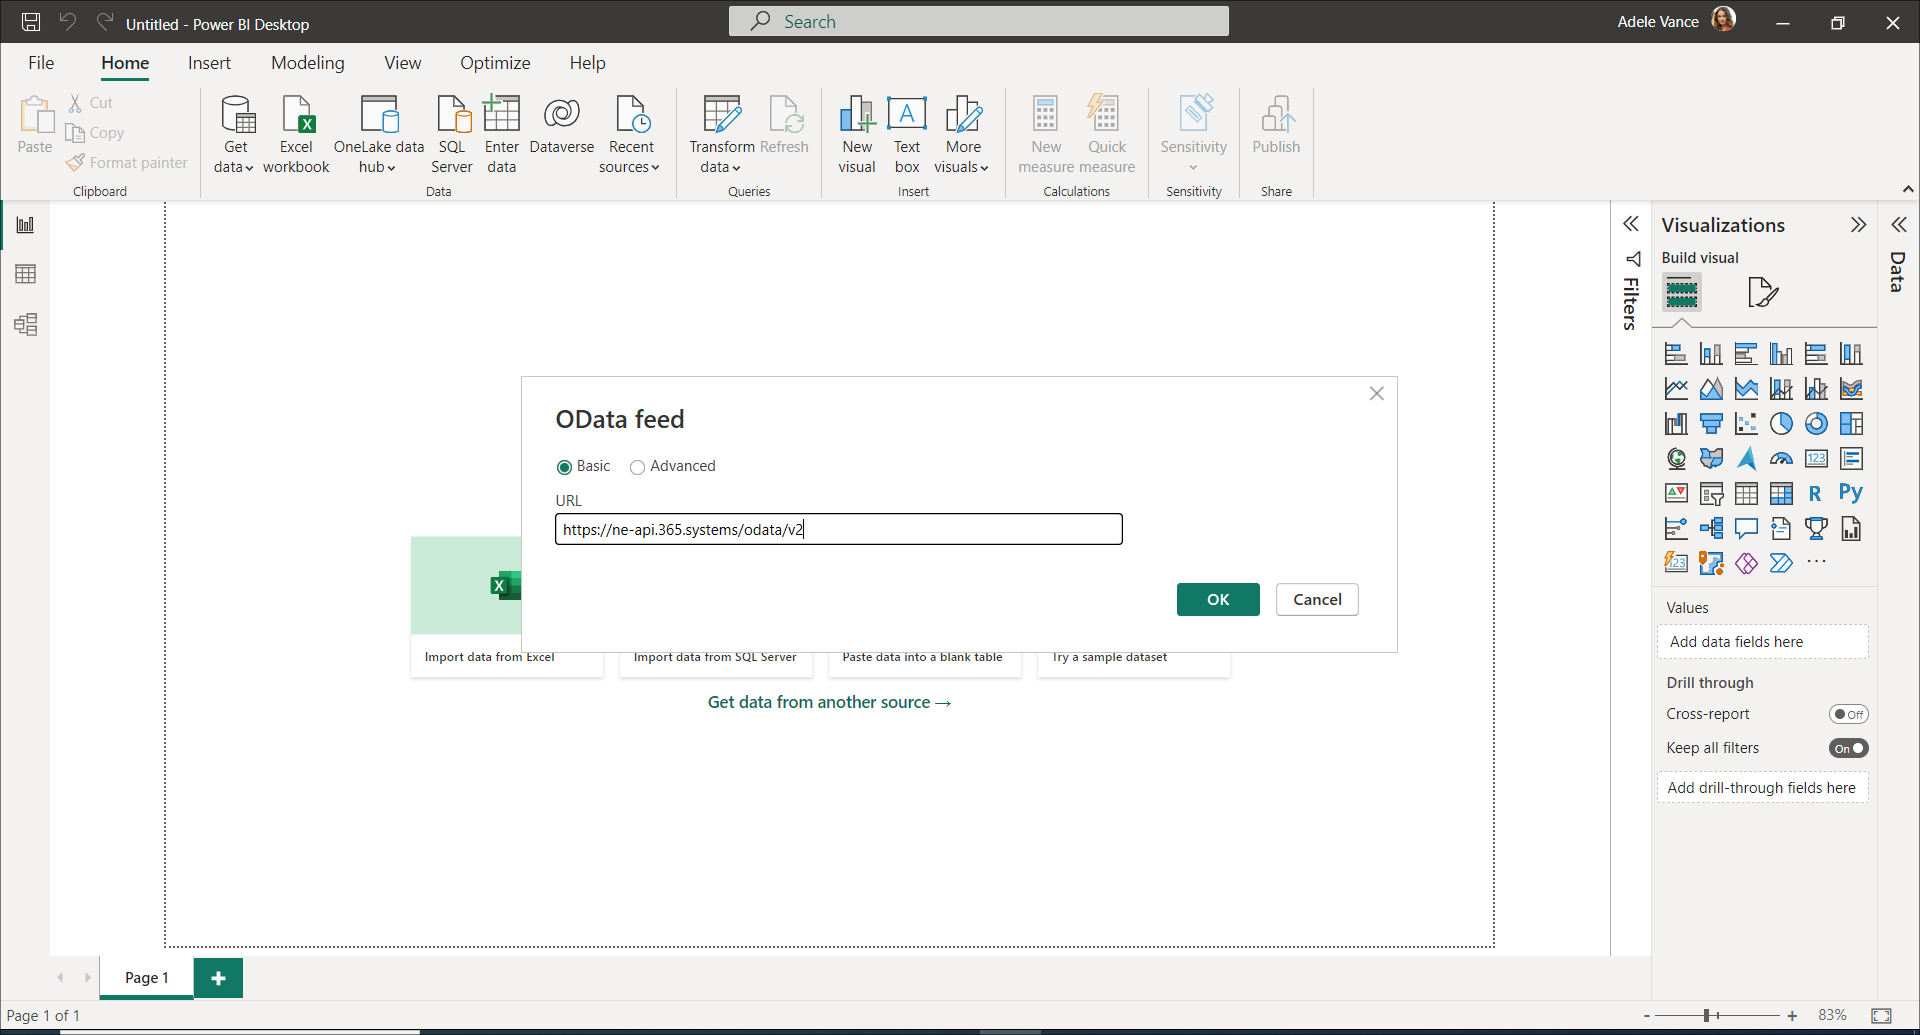
Task: Open the Modeling ribbon tab
Action: (x=307, y=63)
